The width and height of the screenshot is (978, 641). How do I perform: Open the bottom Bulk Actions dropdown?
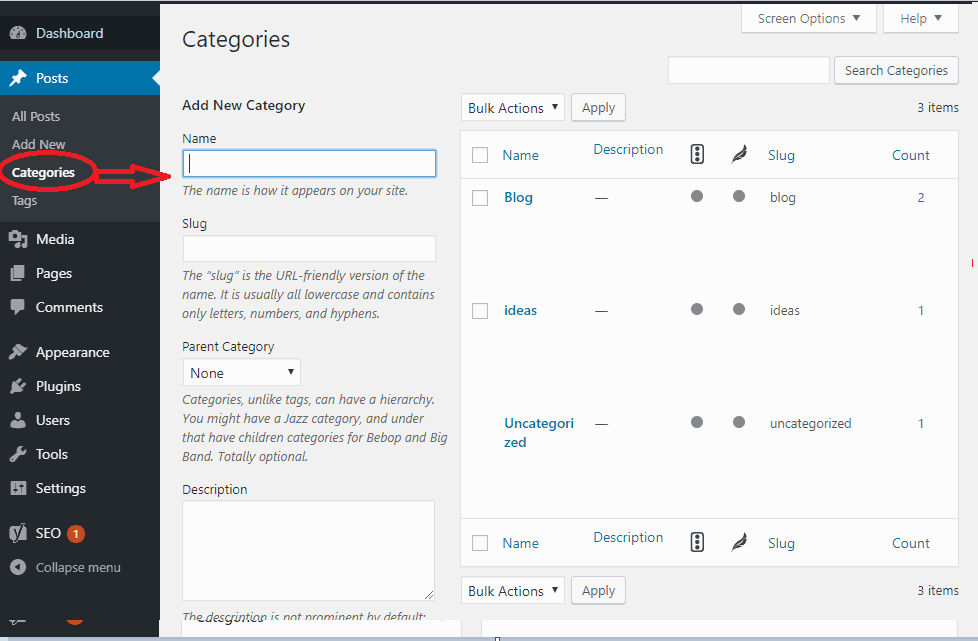pyautogui.click(x=513, y=590)
